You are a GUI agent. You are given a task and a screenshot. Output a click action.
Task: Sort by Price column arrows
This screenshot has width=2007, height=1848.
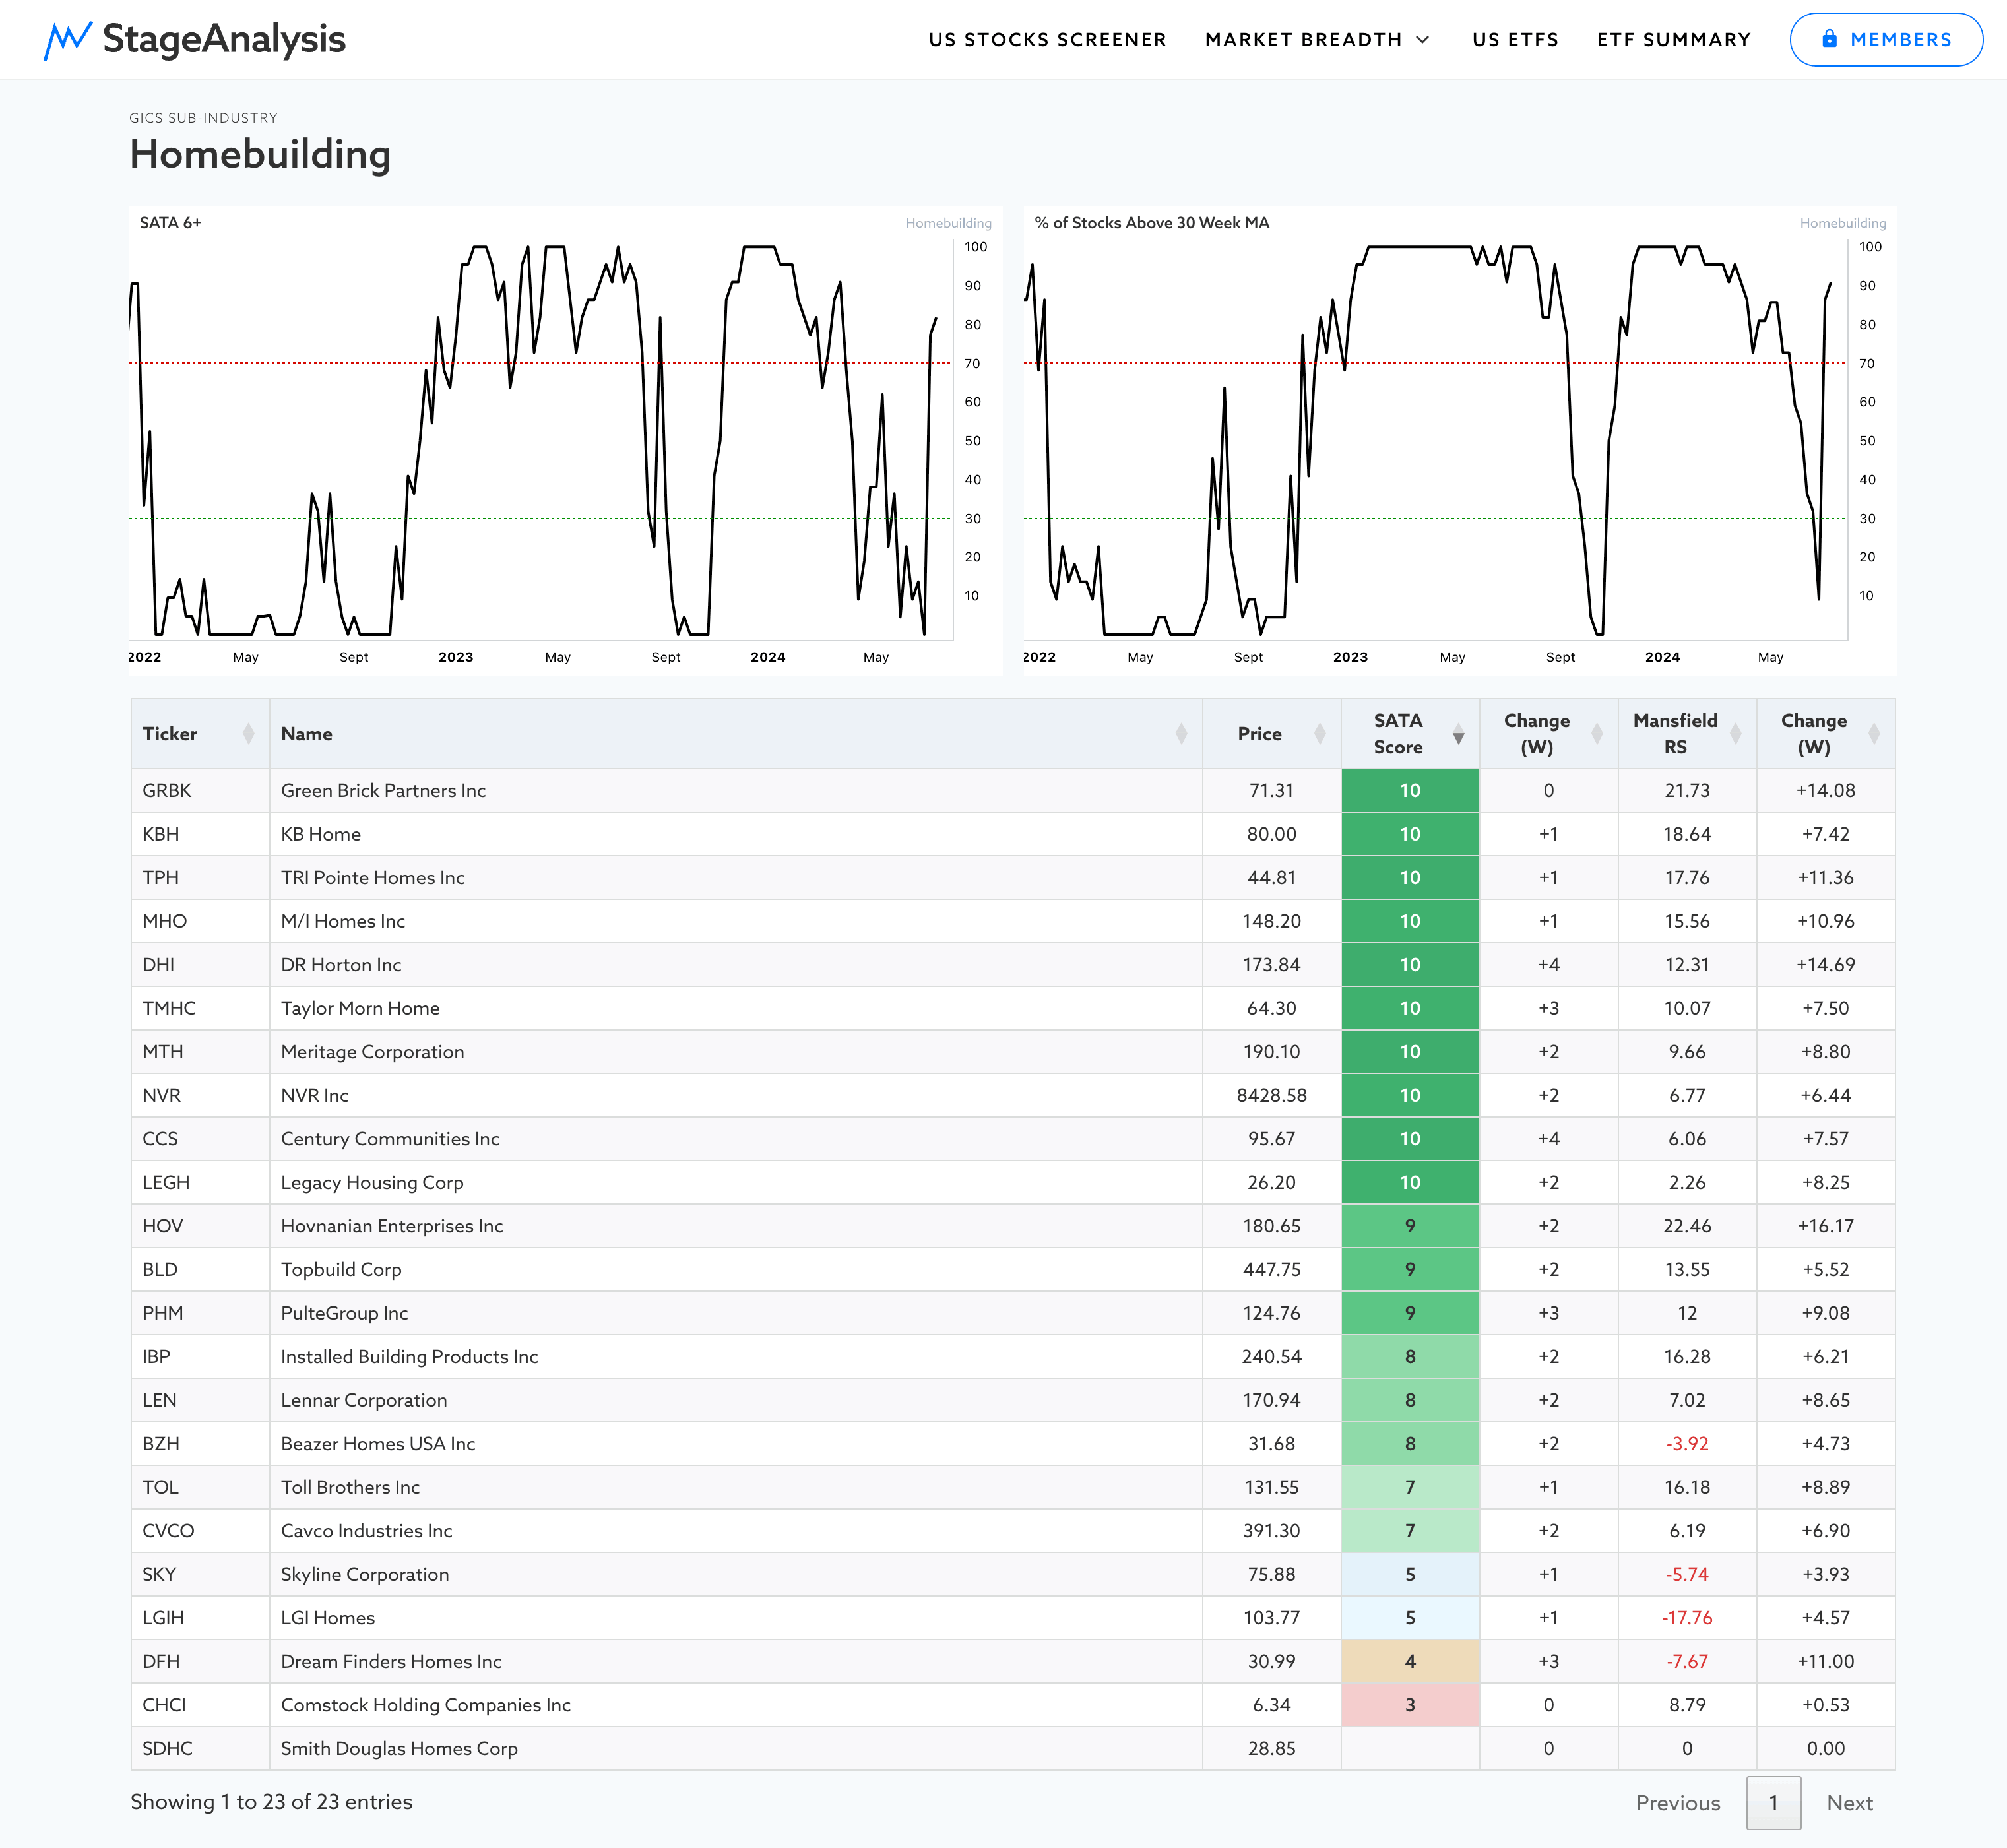[1320, 734]
